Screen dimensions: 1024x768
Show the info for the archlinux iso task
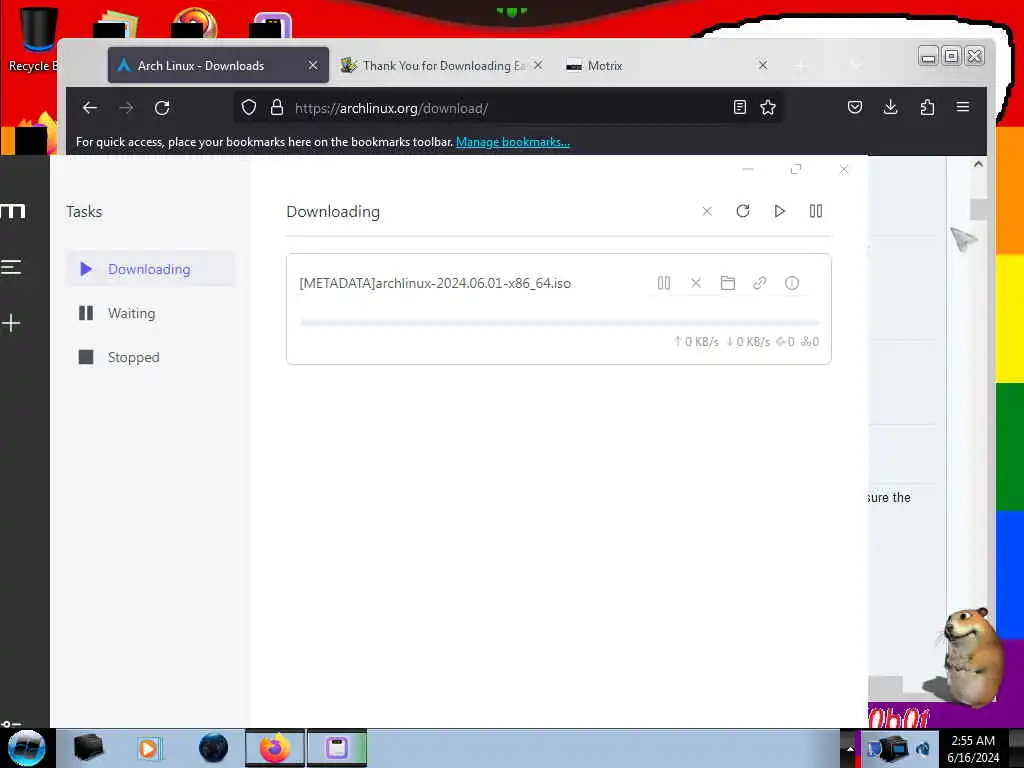click(792, 283)
